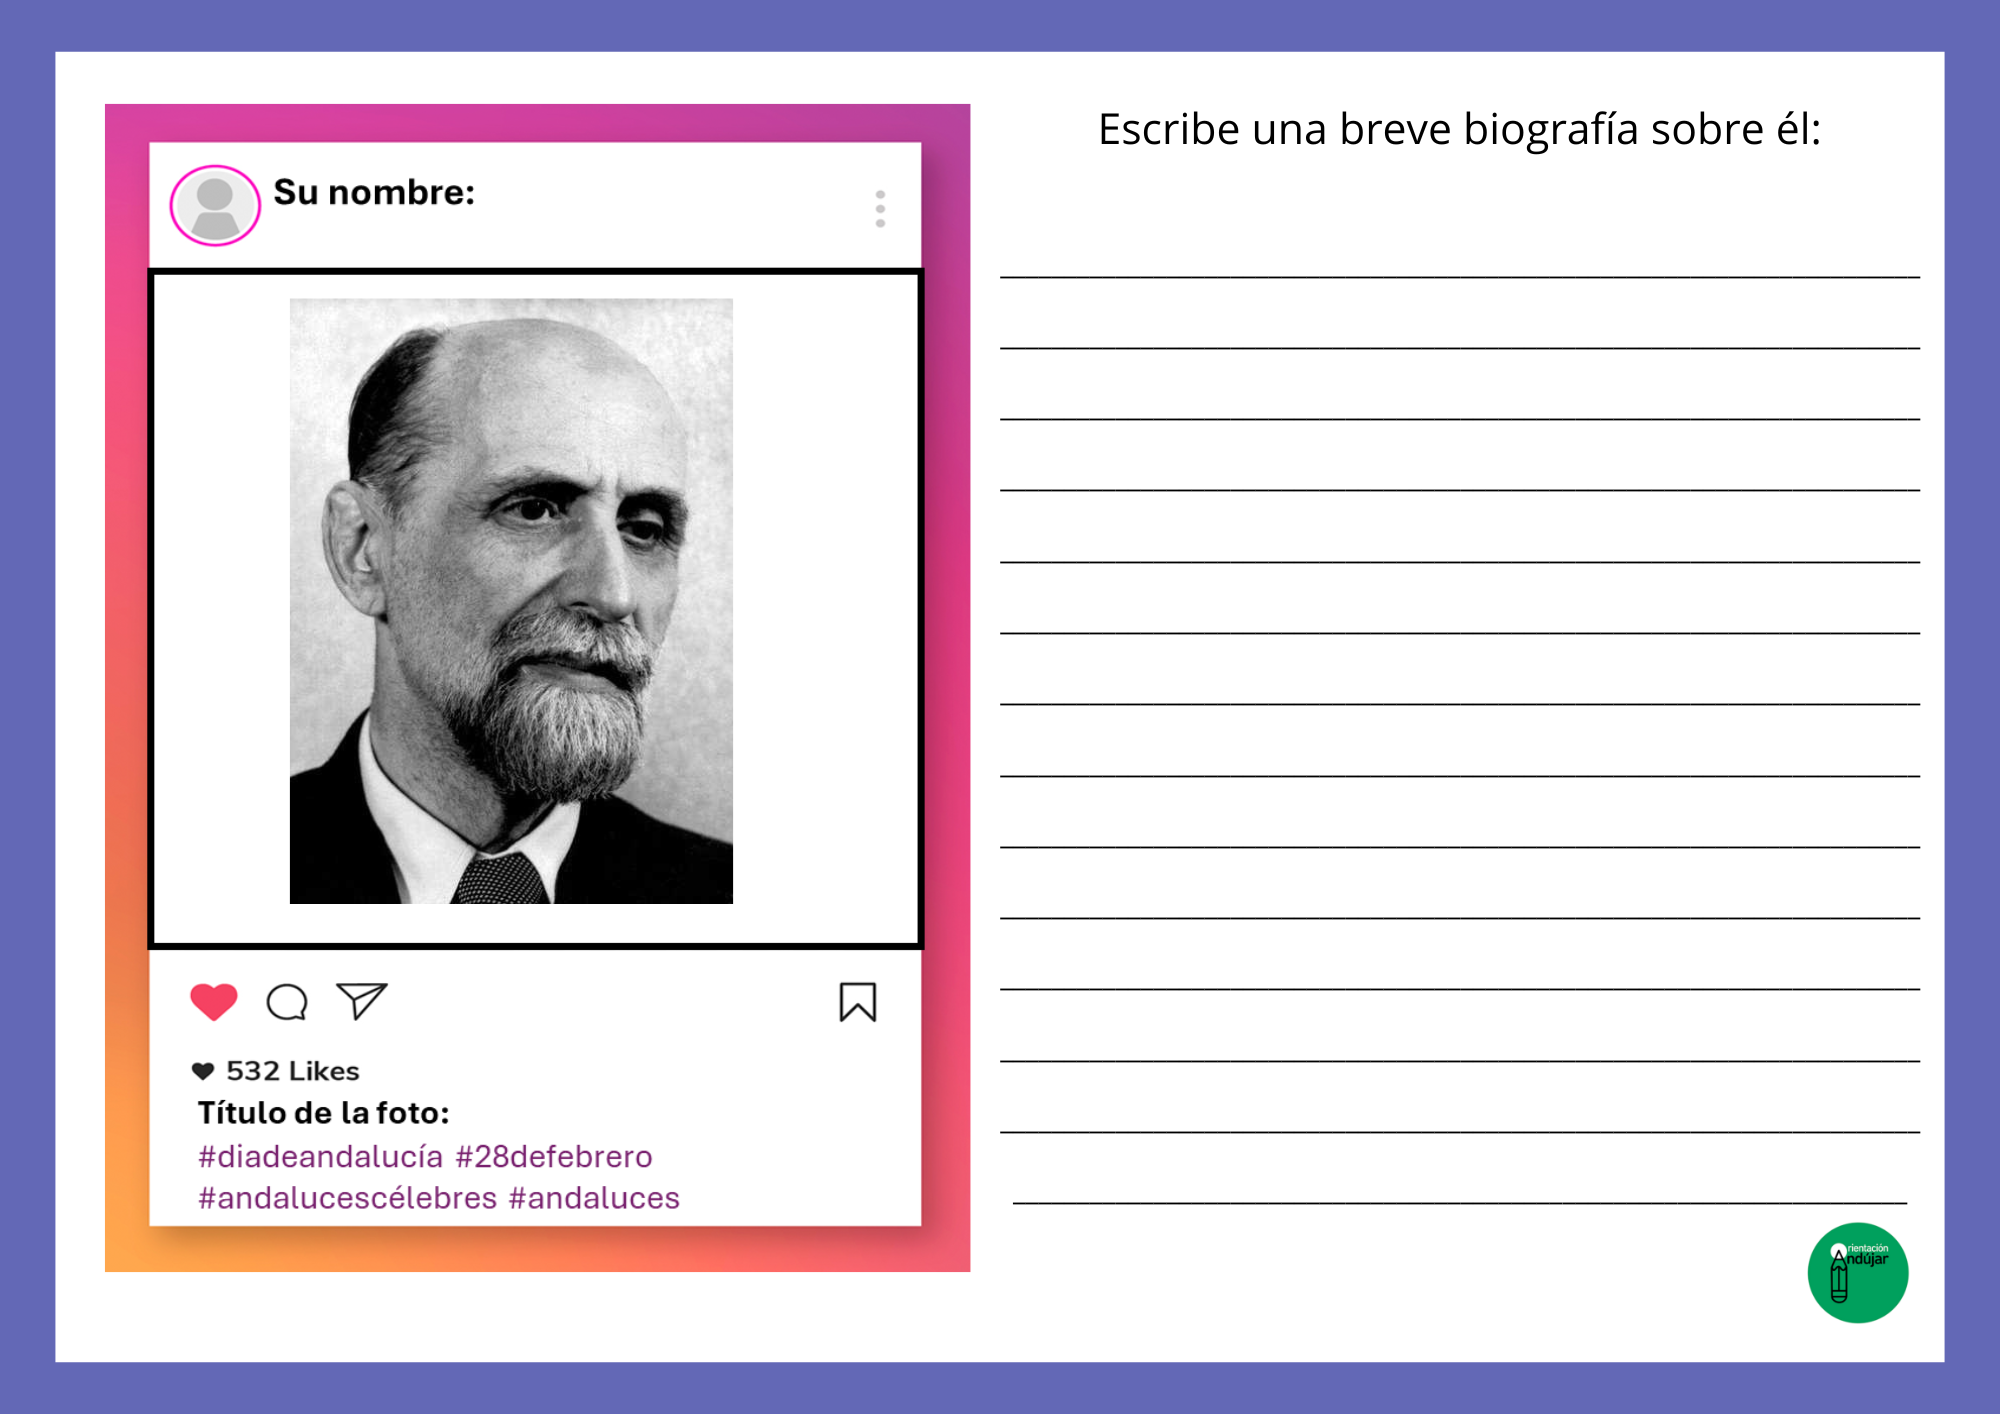
Task: Click the red heart like icon
Action: 214,1002
